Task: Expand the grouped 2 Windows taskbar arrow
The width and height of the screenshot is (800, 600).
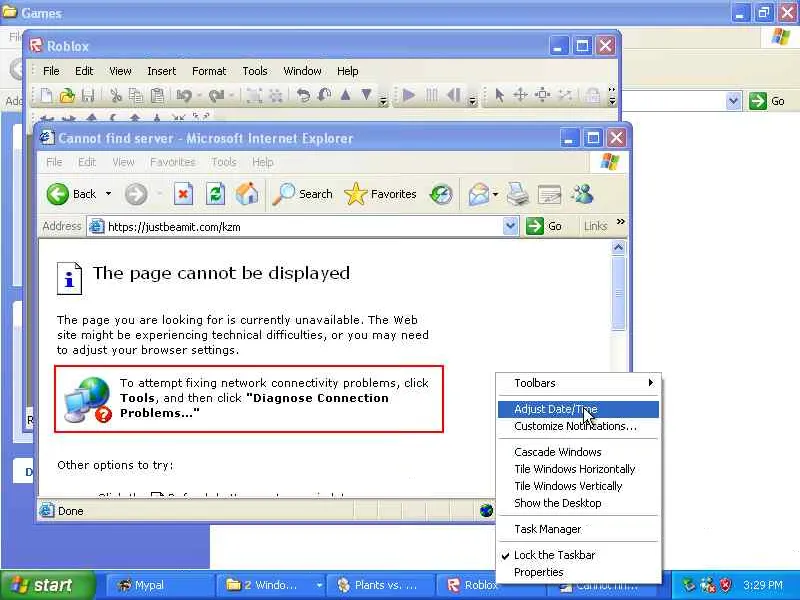Action: (x=319, y=585)
